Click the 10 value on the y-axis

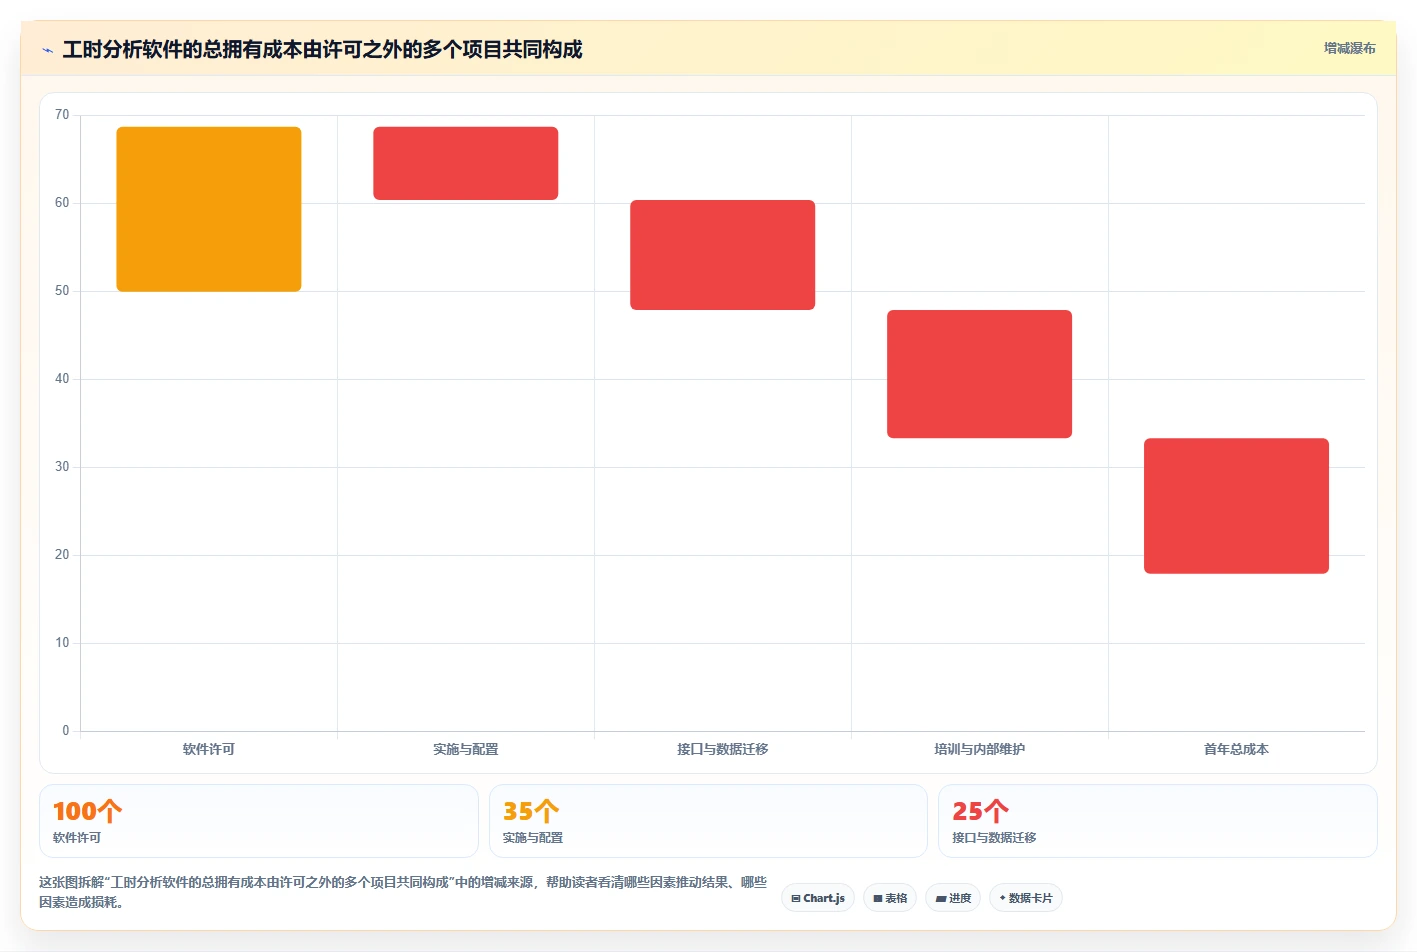pos(62,643)
